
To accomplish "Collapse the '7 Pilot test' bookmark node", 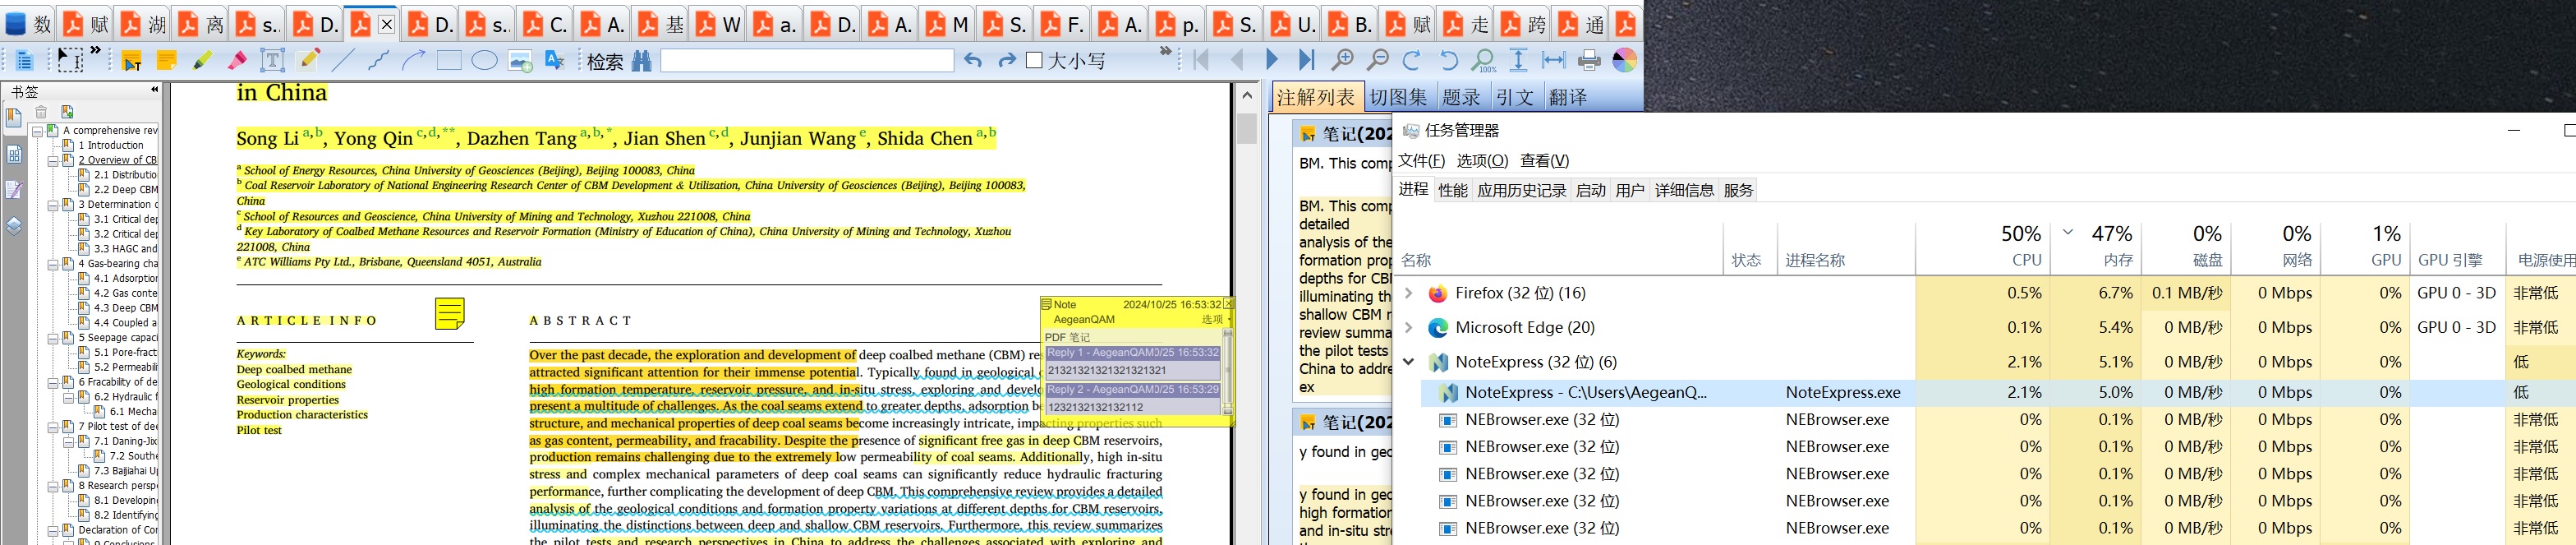I will point(53,427).
